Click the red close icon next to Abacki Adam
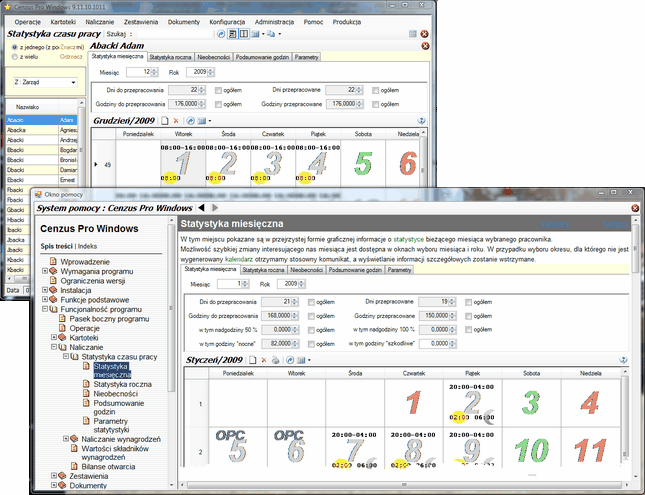The height and width of the screenshot is (495, 645). [423, 45]
